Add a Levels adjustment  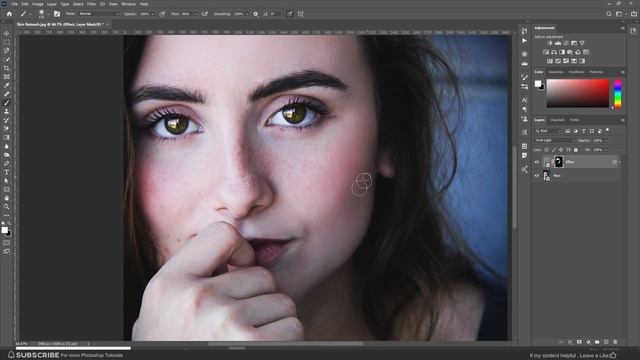click(x=558, y=43)
